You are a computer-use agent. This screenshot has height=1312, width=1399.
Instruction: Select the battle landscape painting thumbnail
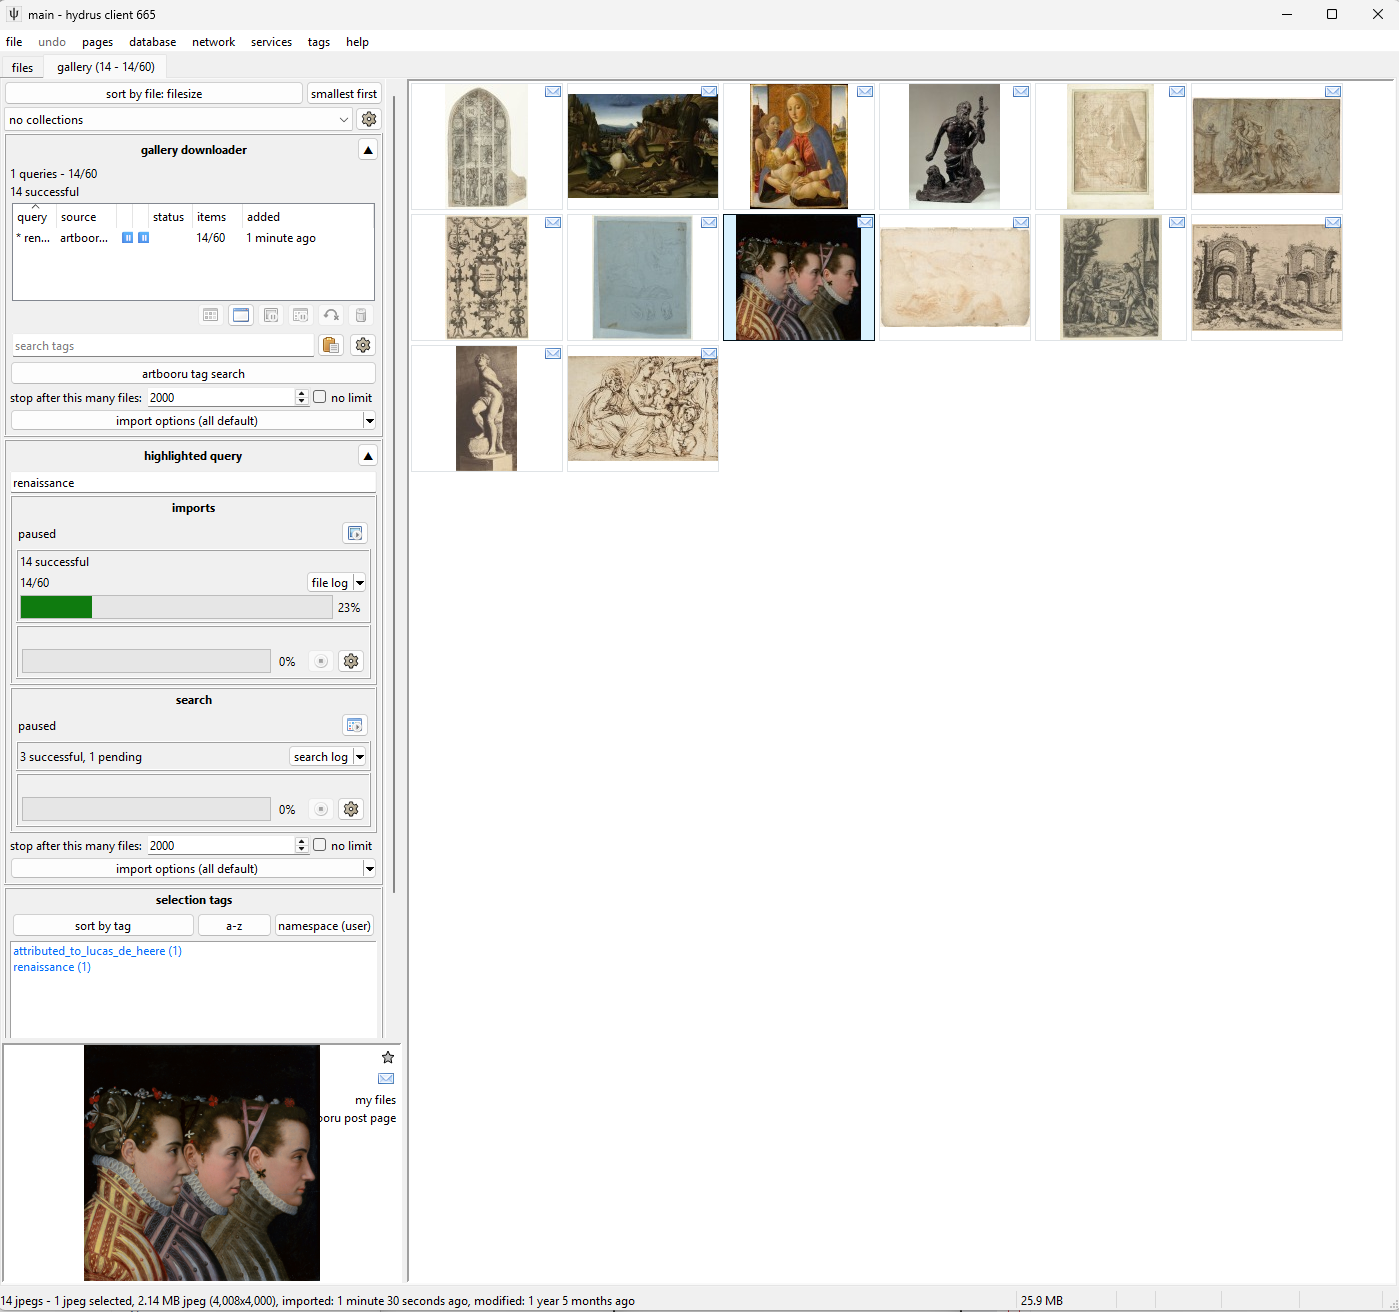[x=643, y=146]
